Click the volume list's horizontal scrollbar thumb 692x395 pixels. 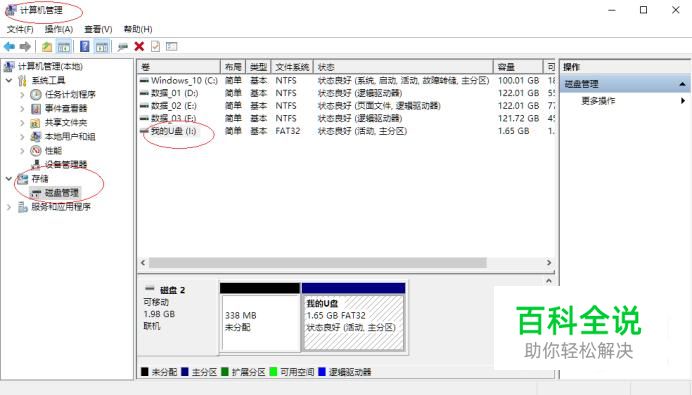click(x=317, y=263)
